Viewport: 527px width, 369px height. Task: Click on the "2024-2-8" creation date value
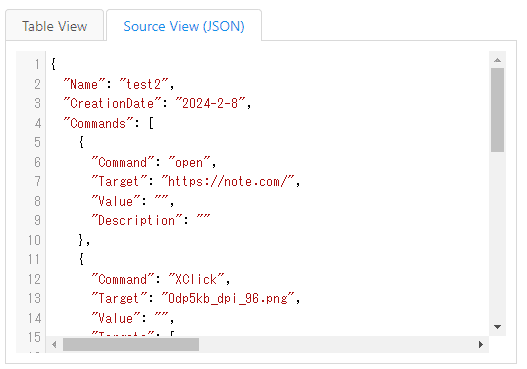click(x=210, y=103)
